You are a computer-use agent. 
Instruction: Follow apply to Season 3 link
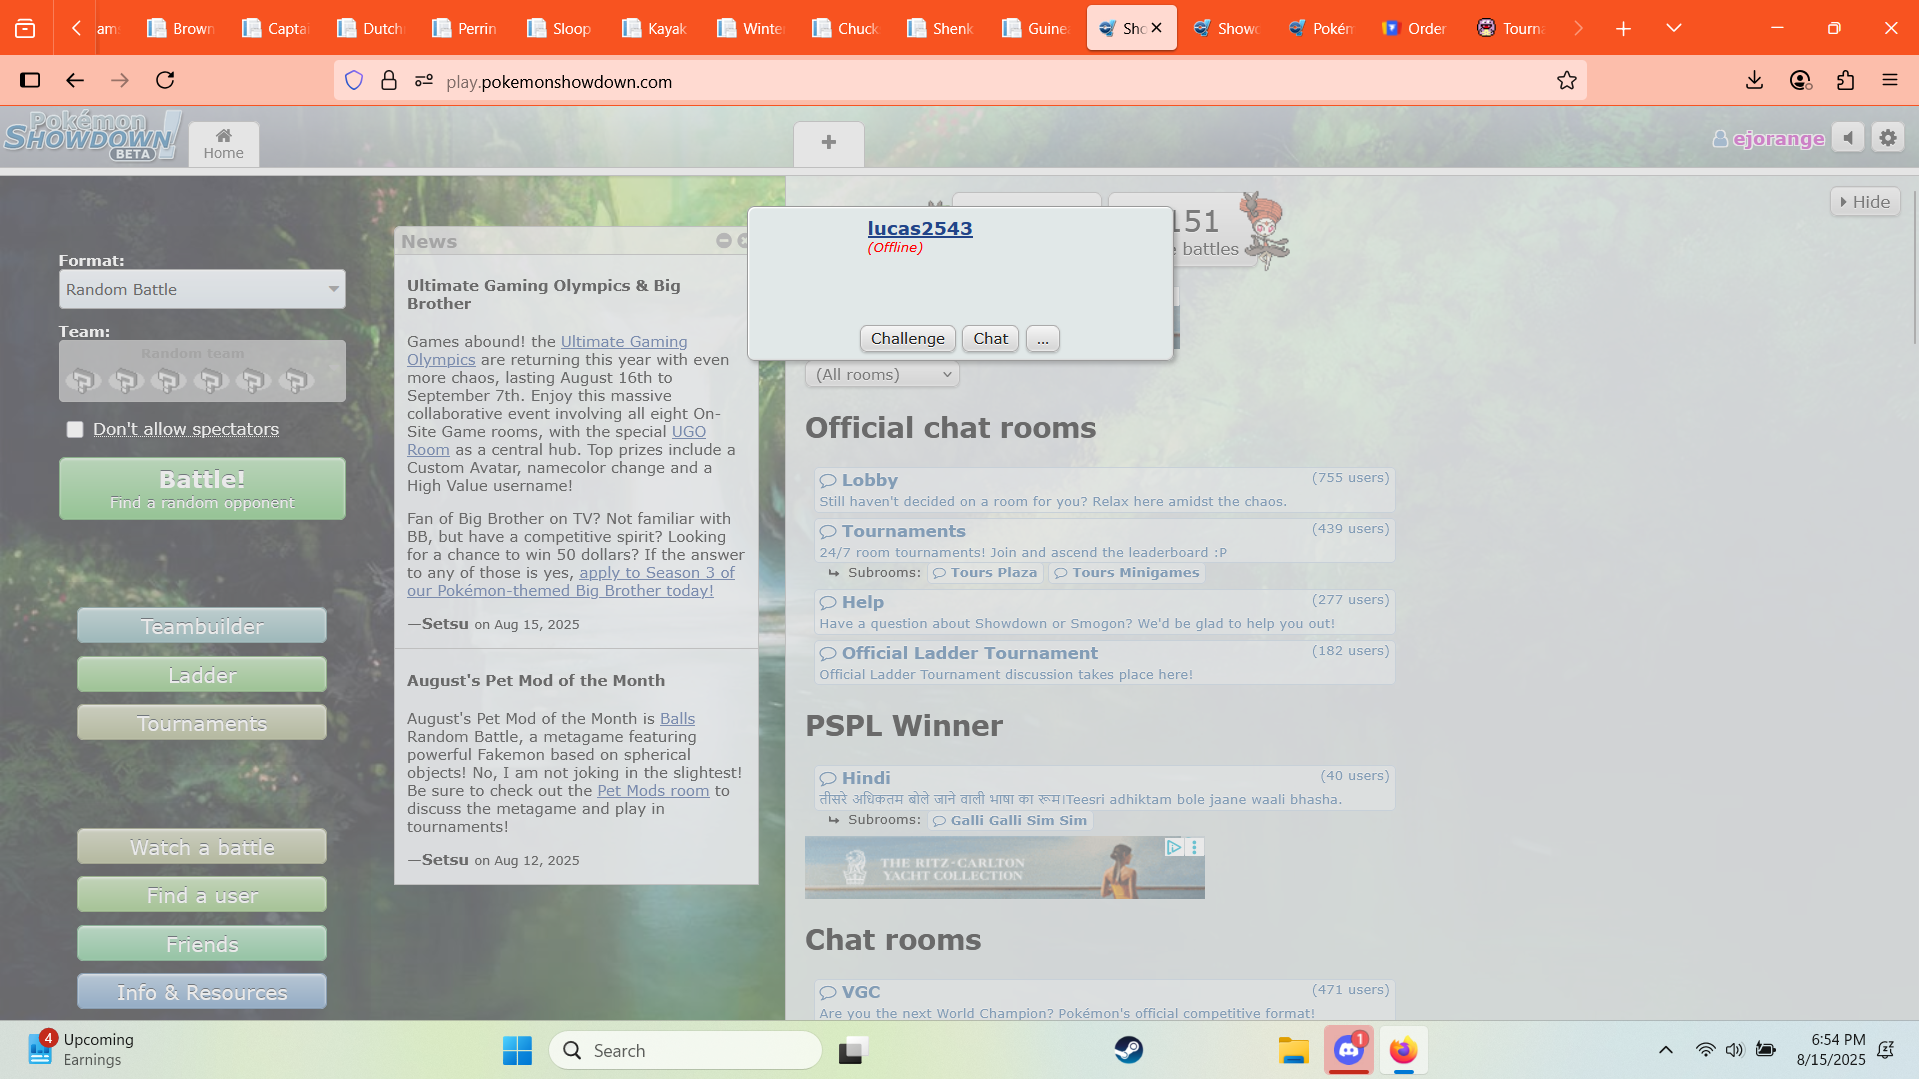tap(657, 573)
